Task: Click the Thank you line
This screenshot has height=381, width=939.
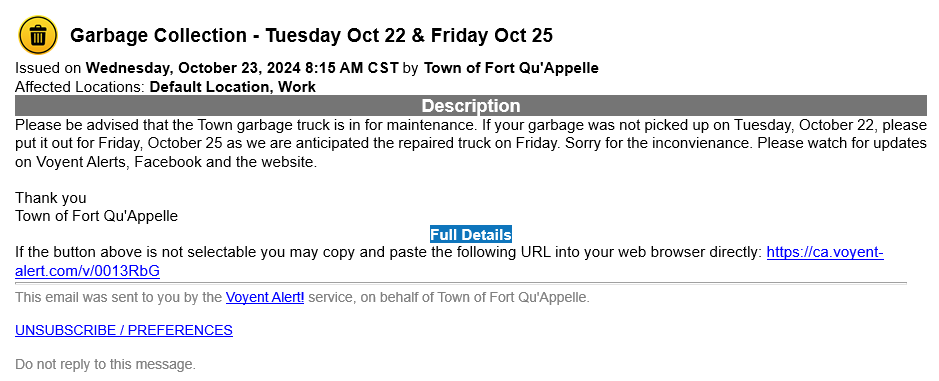Action: coord(51,198)
